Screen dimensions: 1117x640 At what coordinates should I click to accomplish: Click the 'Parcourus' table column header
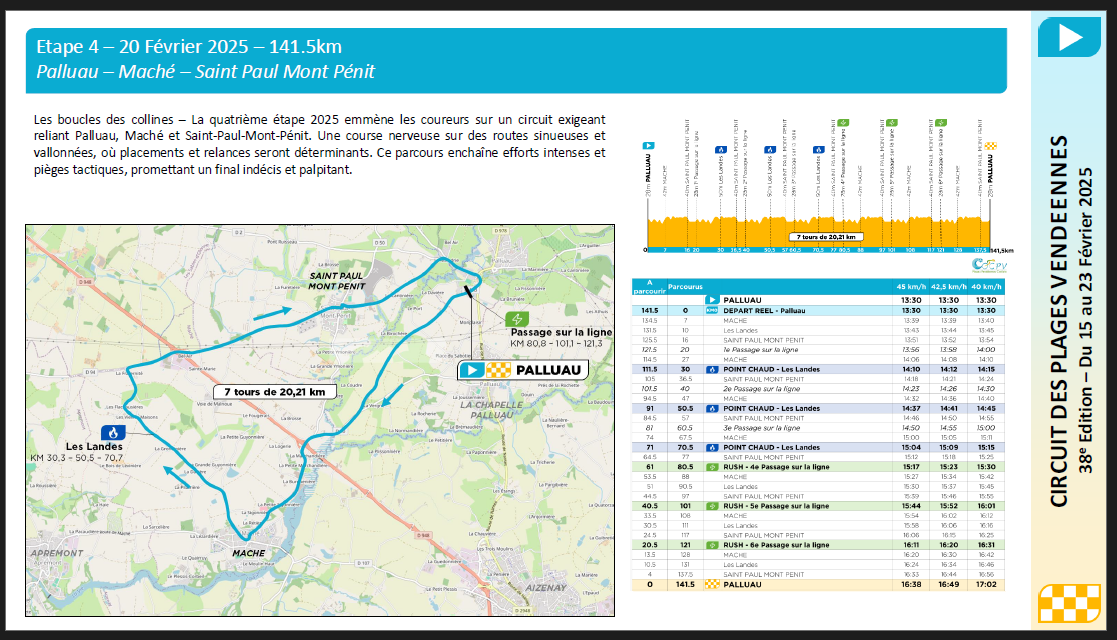(x=685, y=287)
